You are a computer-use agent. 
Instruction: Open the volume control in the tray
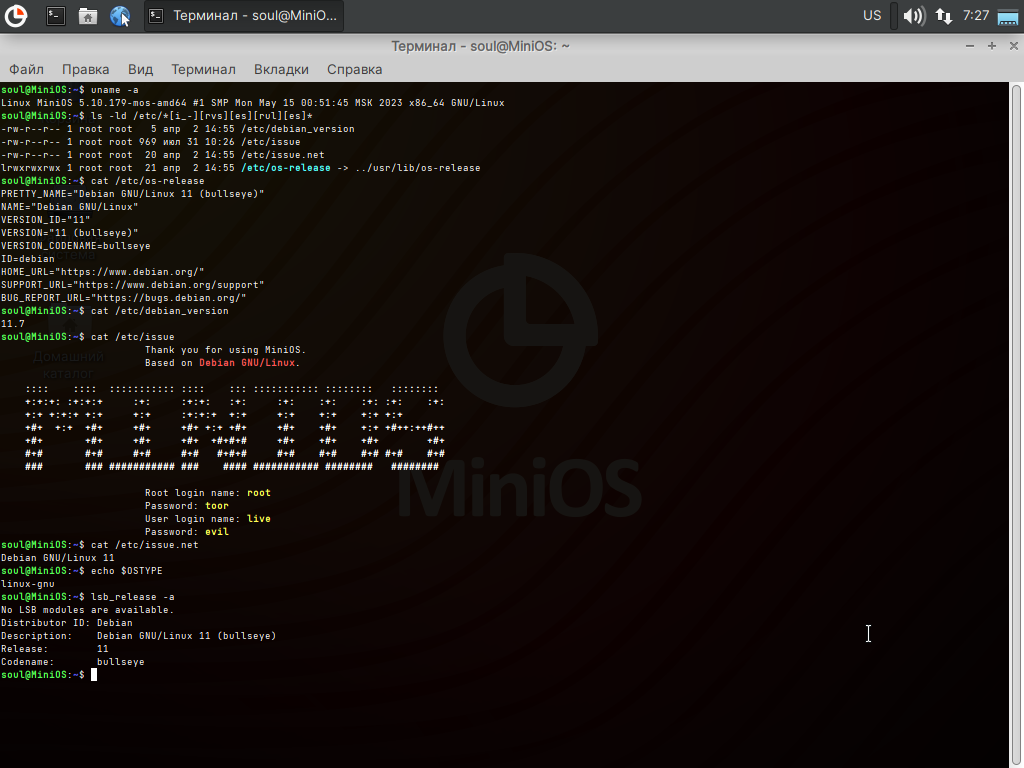point(914,16)
